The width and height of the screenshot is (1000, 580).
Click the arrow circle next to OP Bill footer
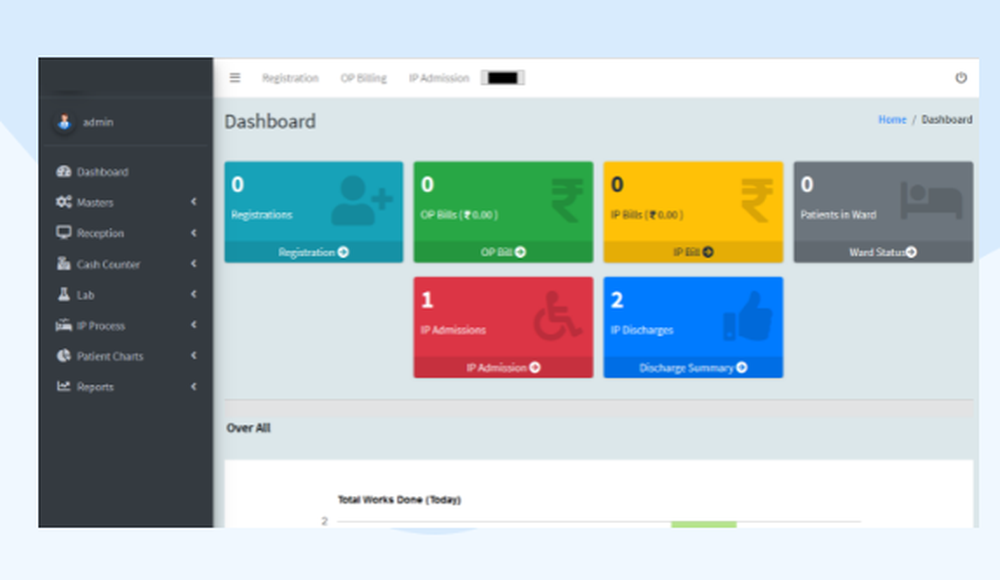520,252
